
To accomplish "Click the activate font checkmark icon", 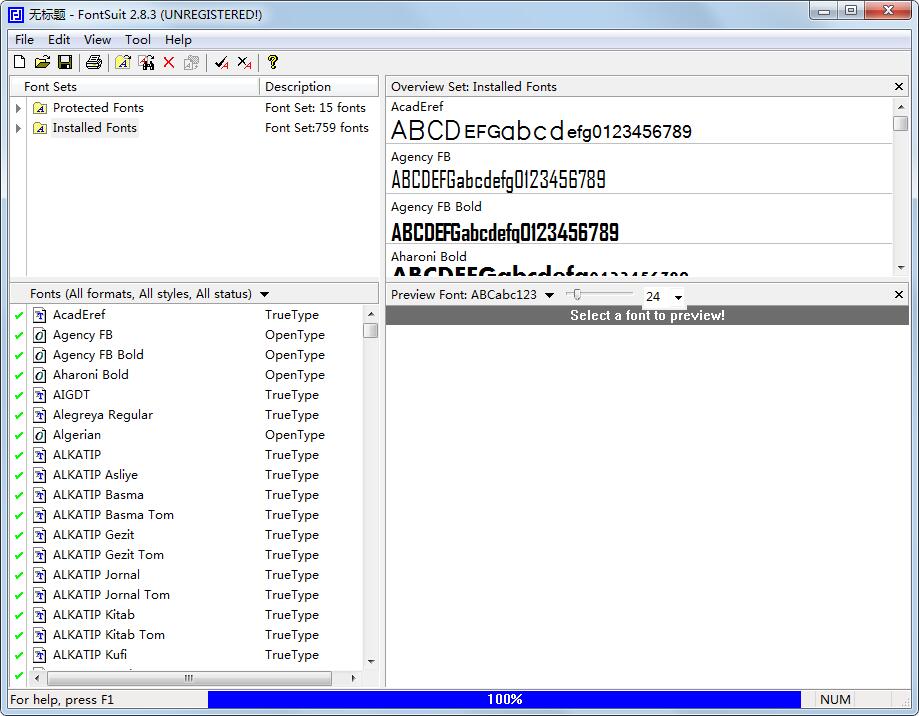I will coord(221,63).
